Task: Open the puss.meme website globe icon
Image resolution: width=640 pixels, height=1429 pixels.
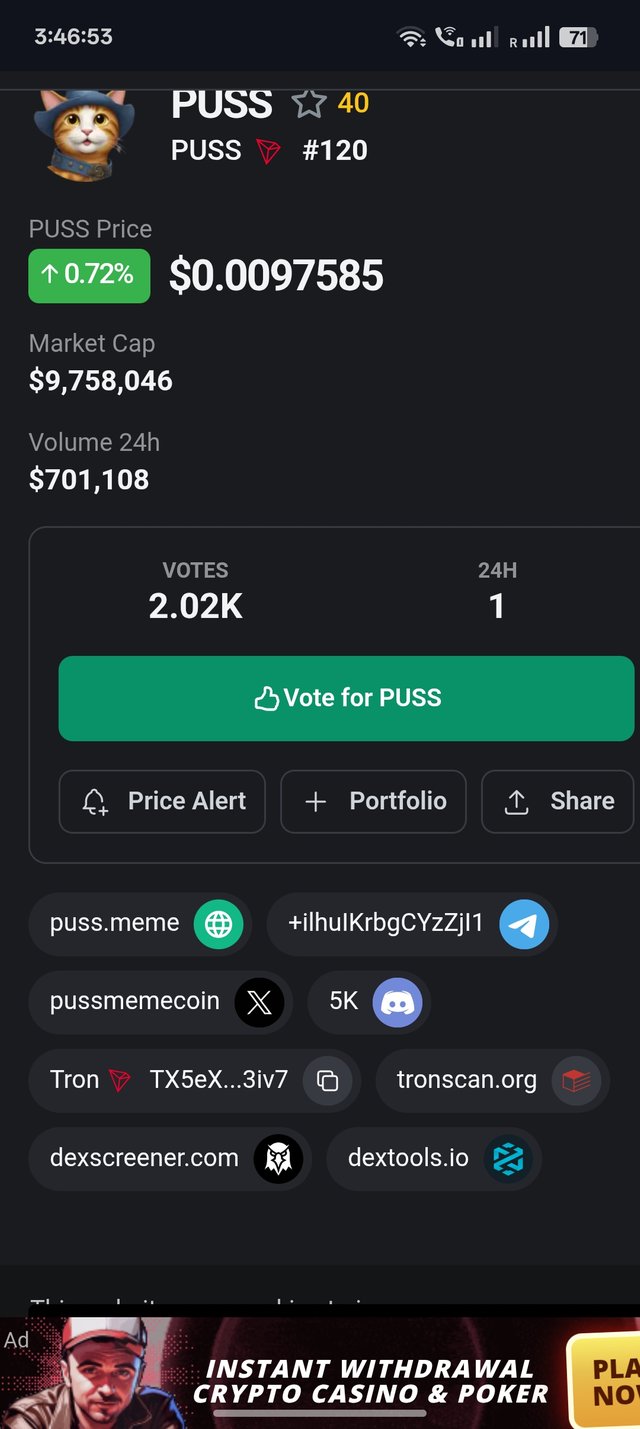Action: click(218, 924)
